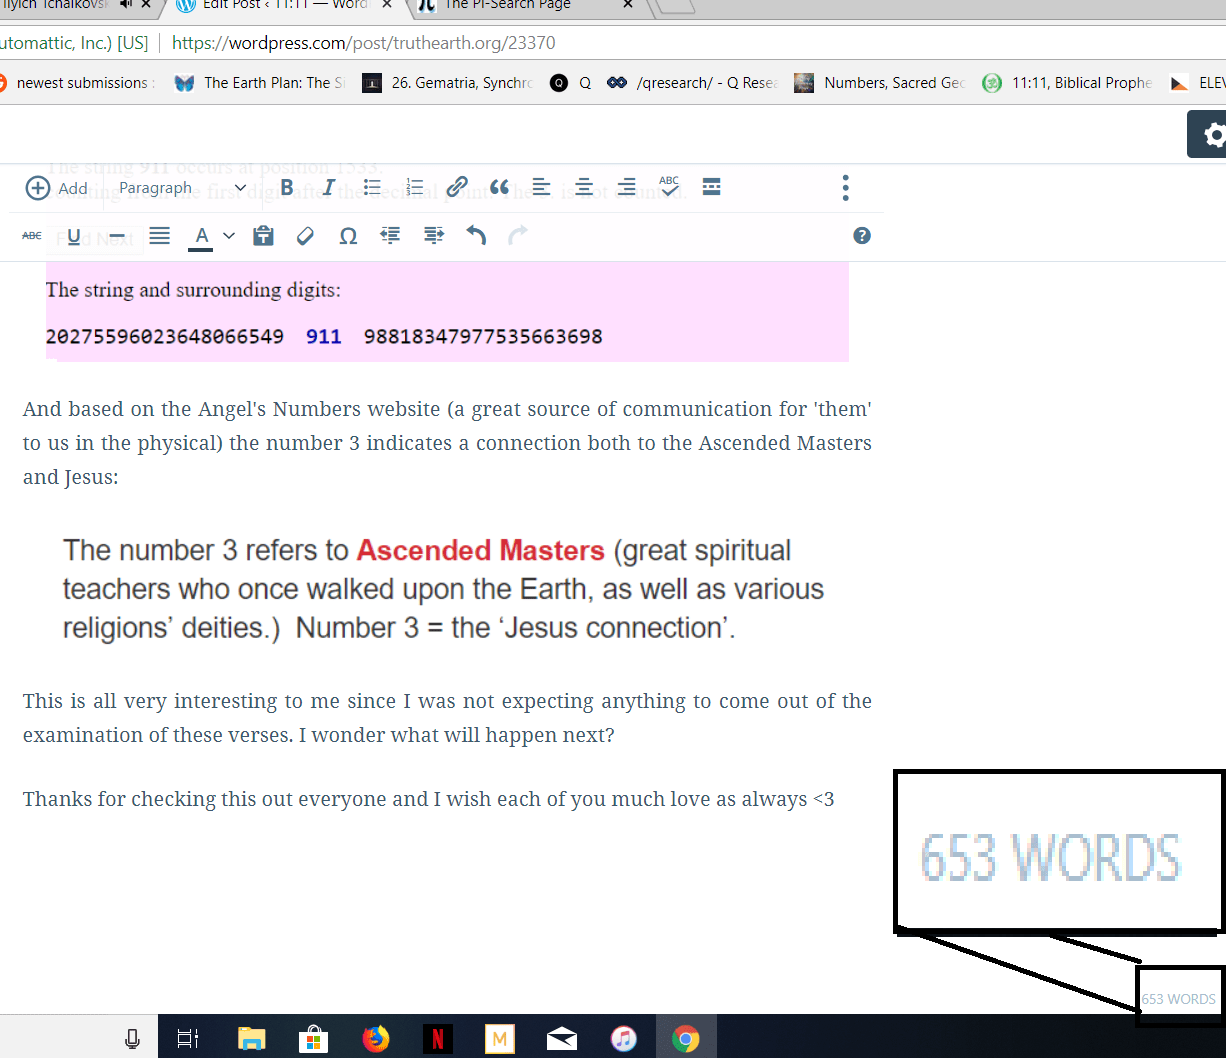Screen dimensions: 1226x1058
Task: Click the Add media button
Action: pos(56,188)
